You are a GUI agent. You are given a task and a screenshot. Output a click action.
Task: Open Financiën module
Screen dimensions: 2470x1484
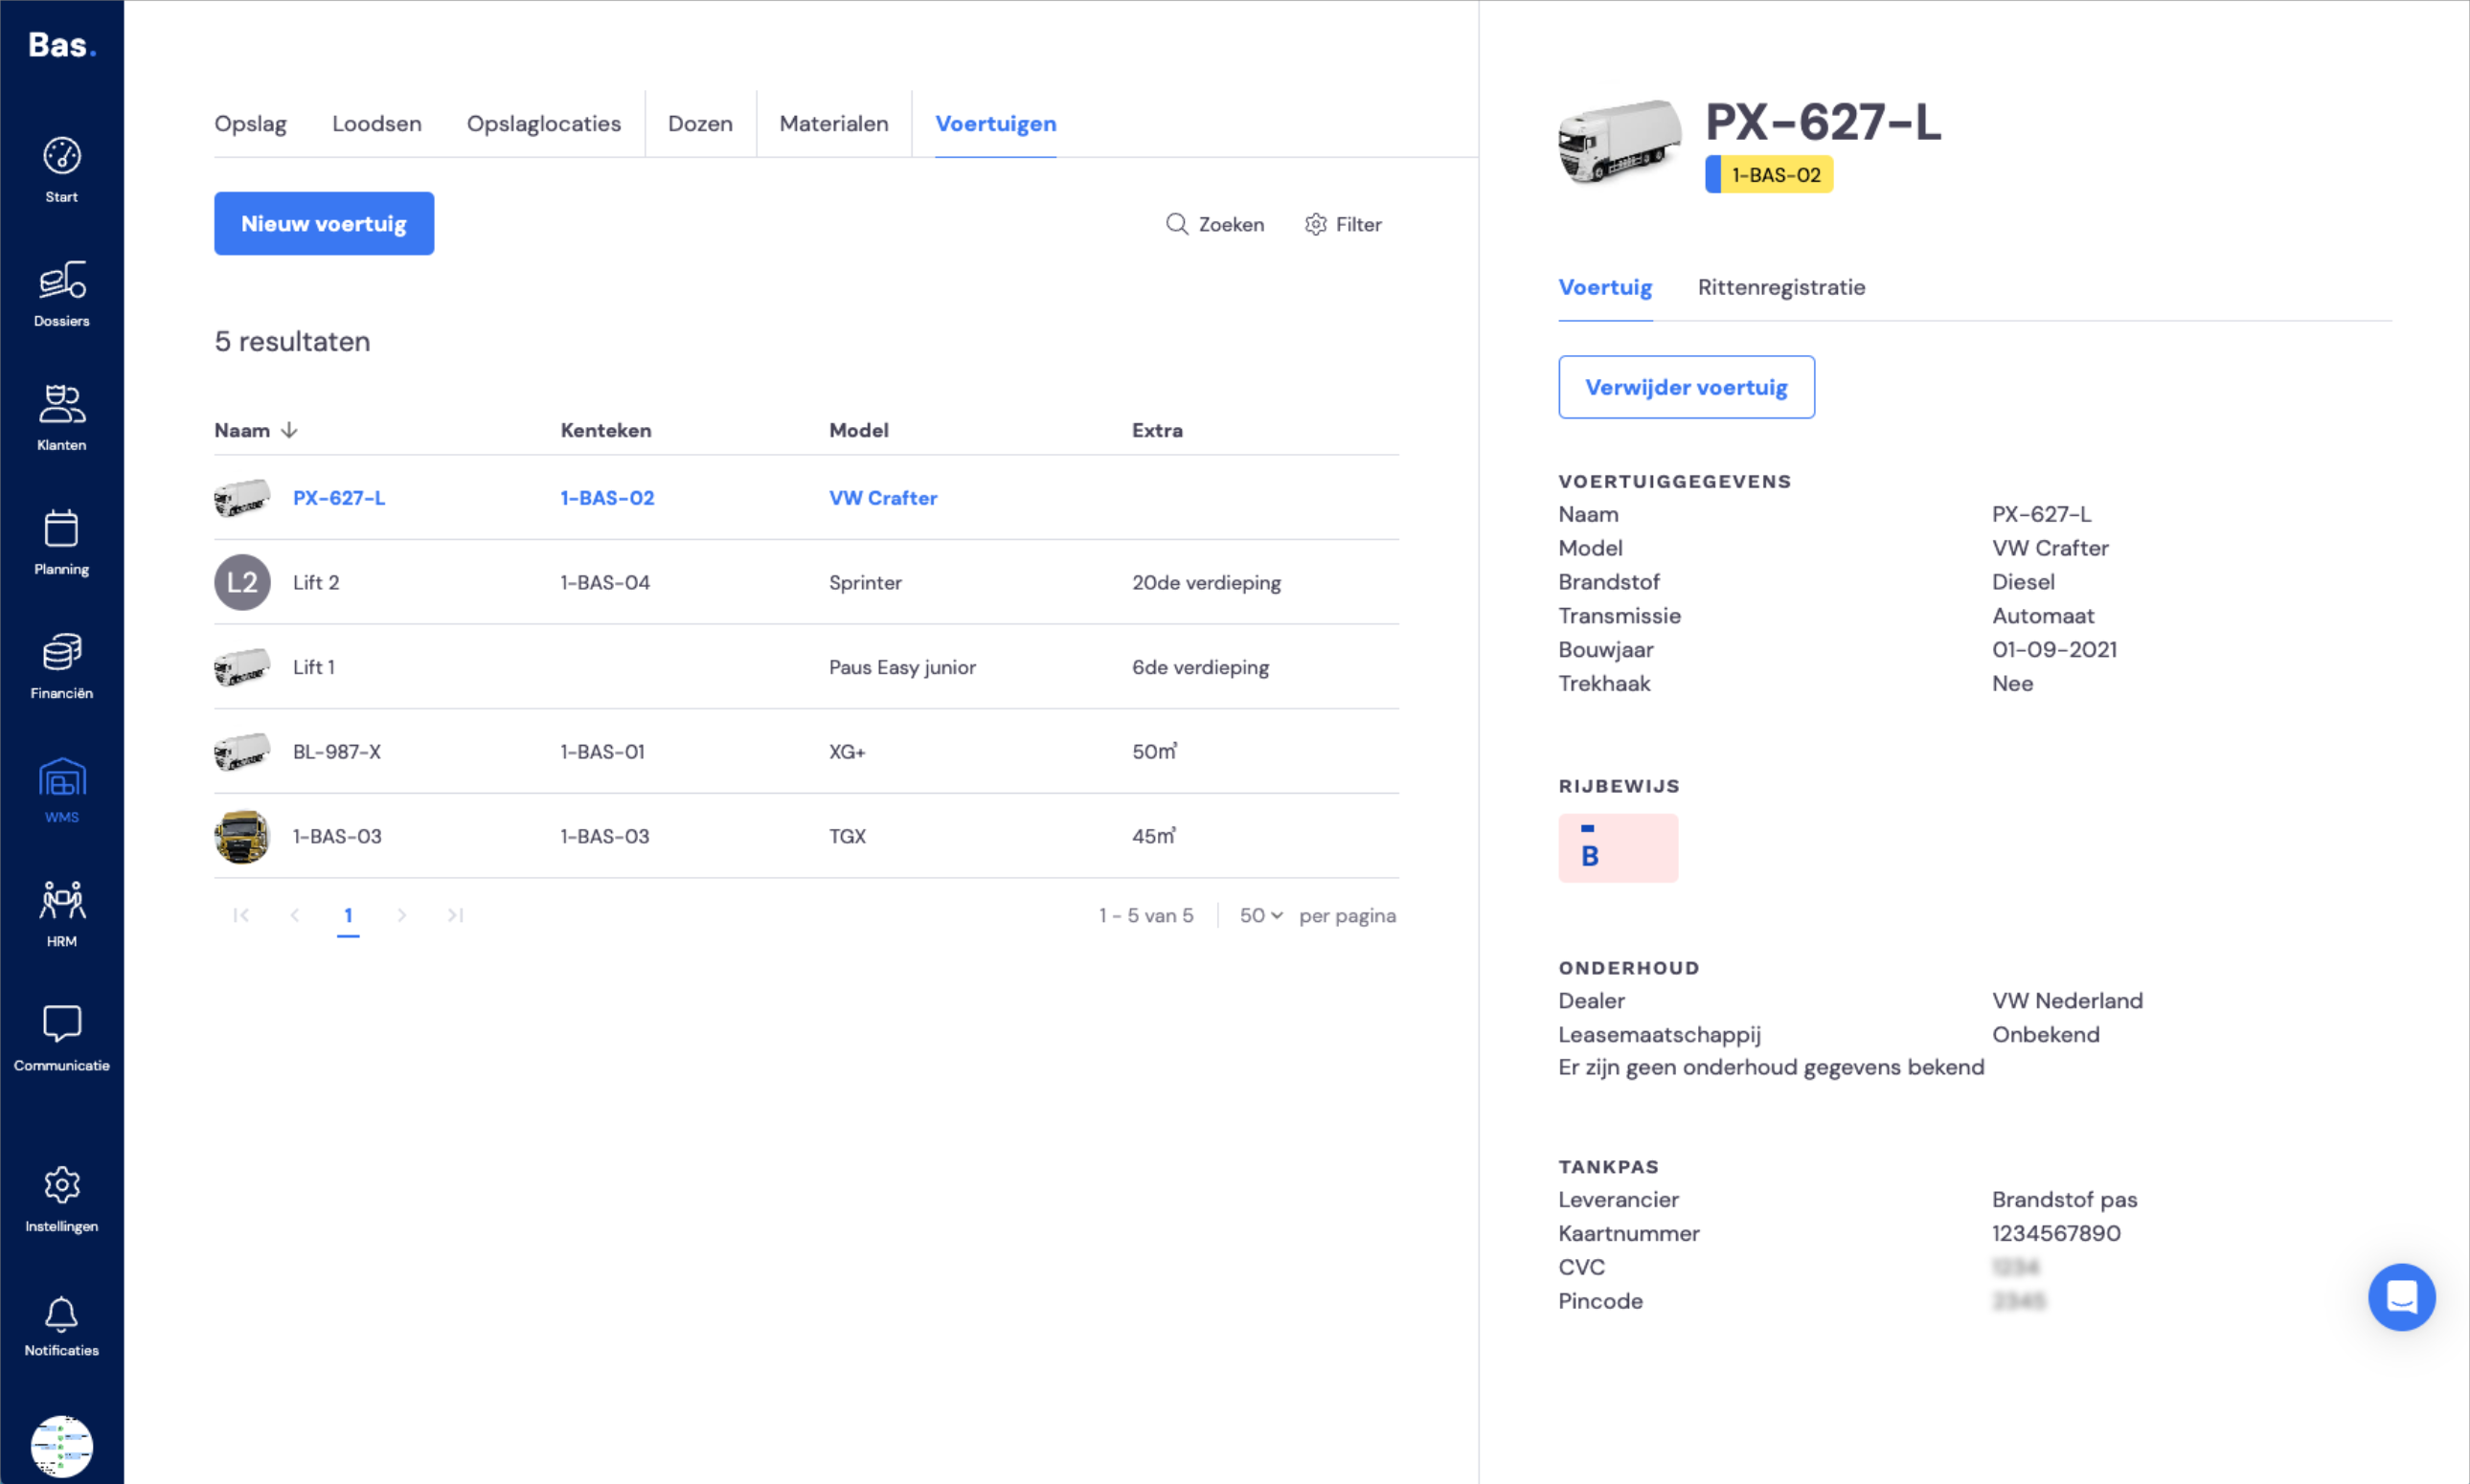[x=61, y=652]
